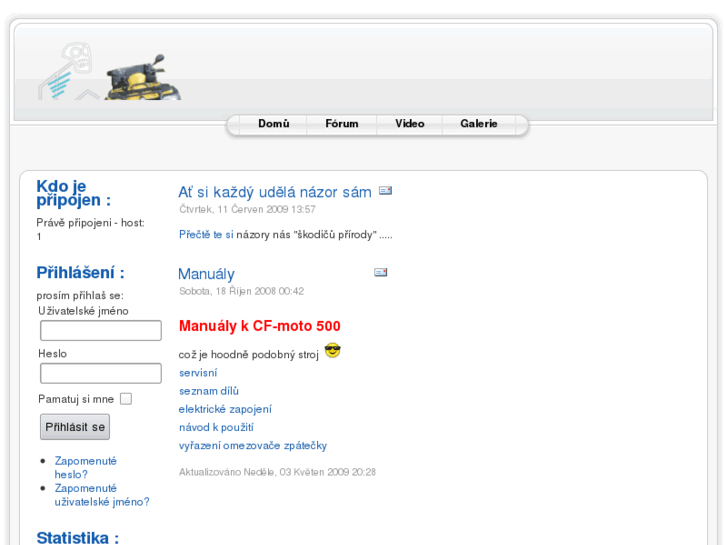Click the date 'Čtvrtek, 11 Červen 2009 13:57'

coord(247,209)
